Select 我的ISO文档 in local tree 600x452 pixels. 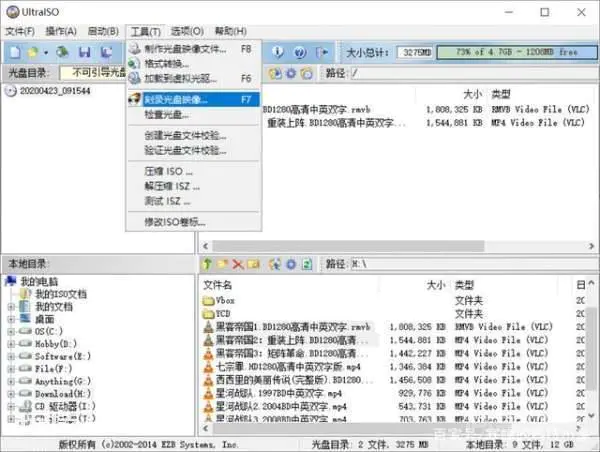(x=61, y=294)
